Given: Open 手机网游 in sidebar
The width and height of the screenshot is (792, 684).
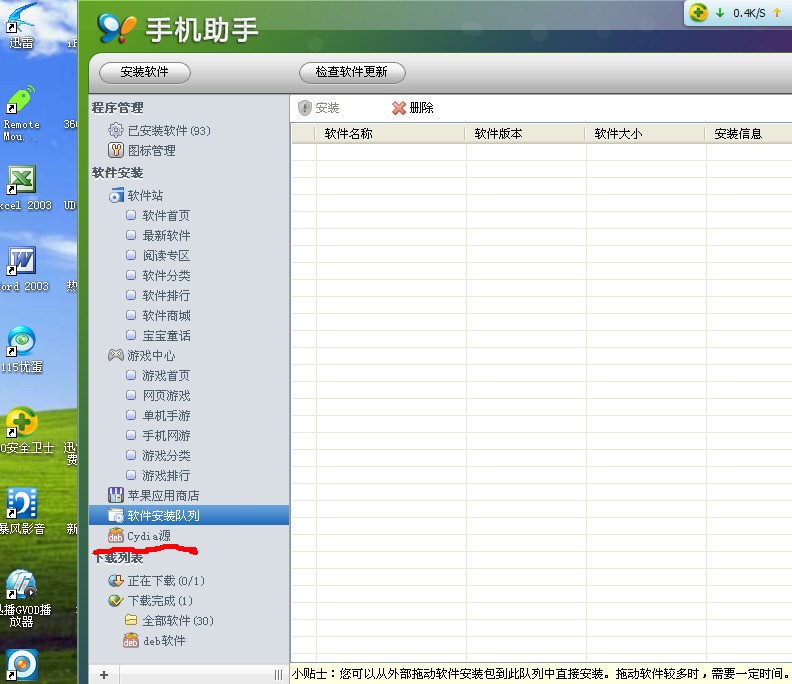Looking at the screenshot, I should tap(158, 435).
